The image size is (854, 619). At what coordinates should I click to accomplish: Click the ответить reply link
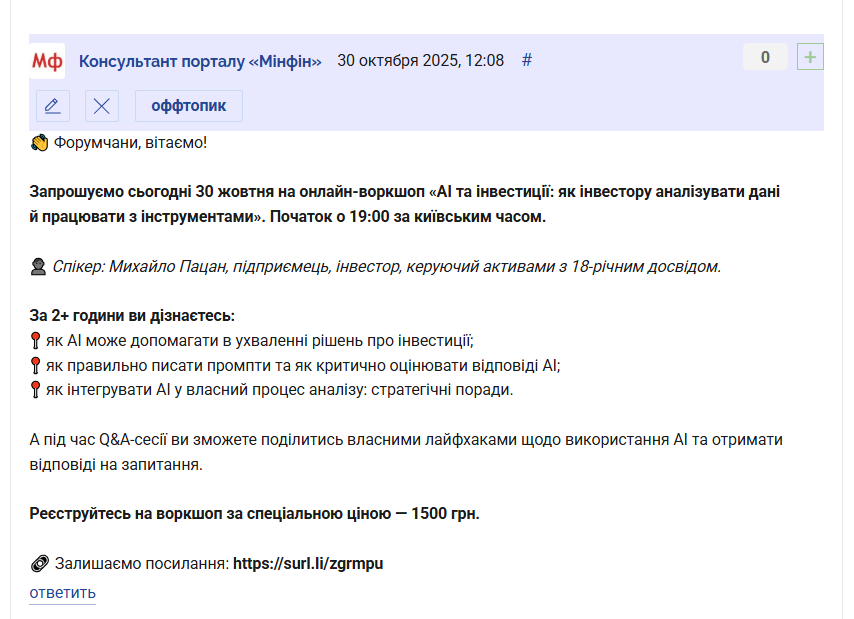coord(62,593)
